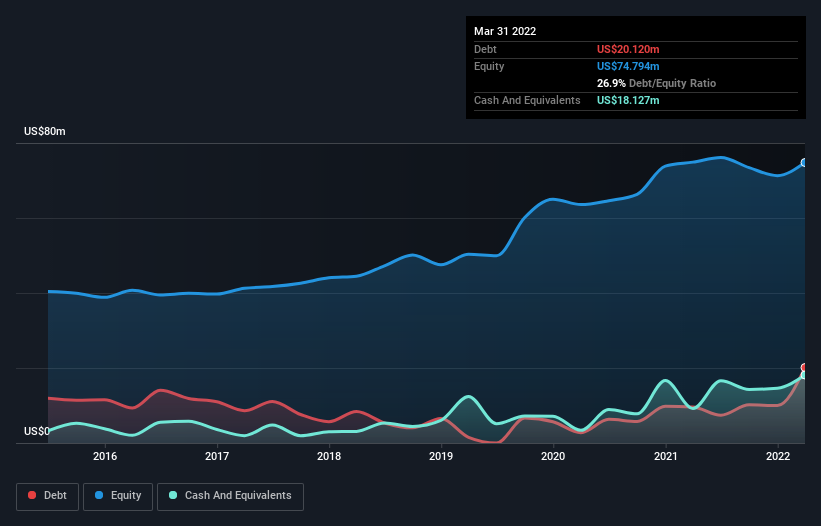Click the Equity label in tooltip
821x526 pixels.
pos(489,66)
